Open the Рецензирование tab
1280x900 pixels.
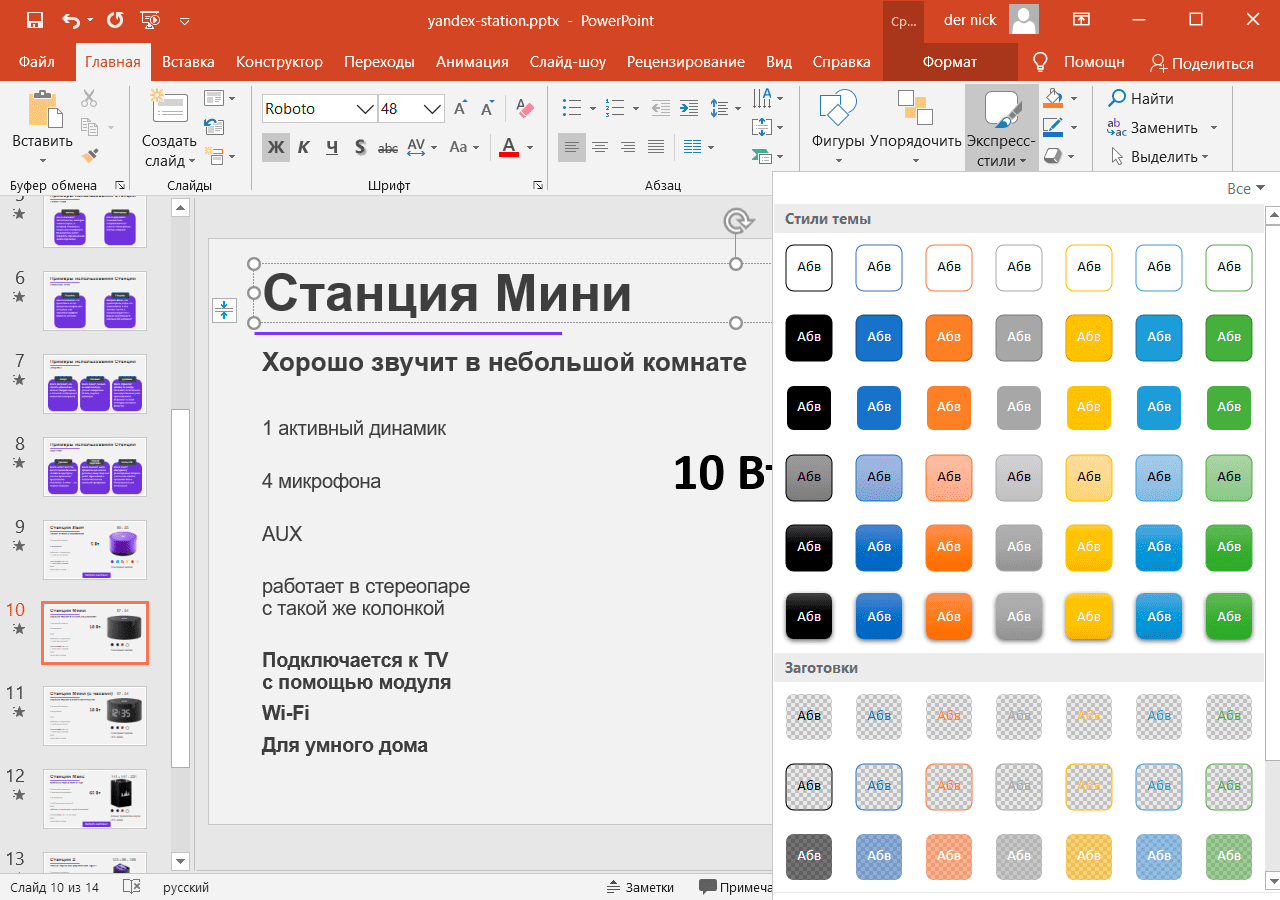686,62
